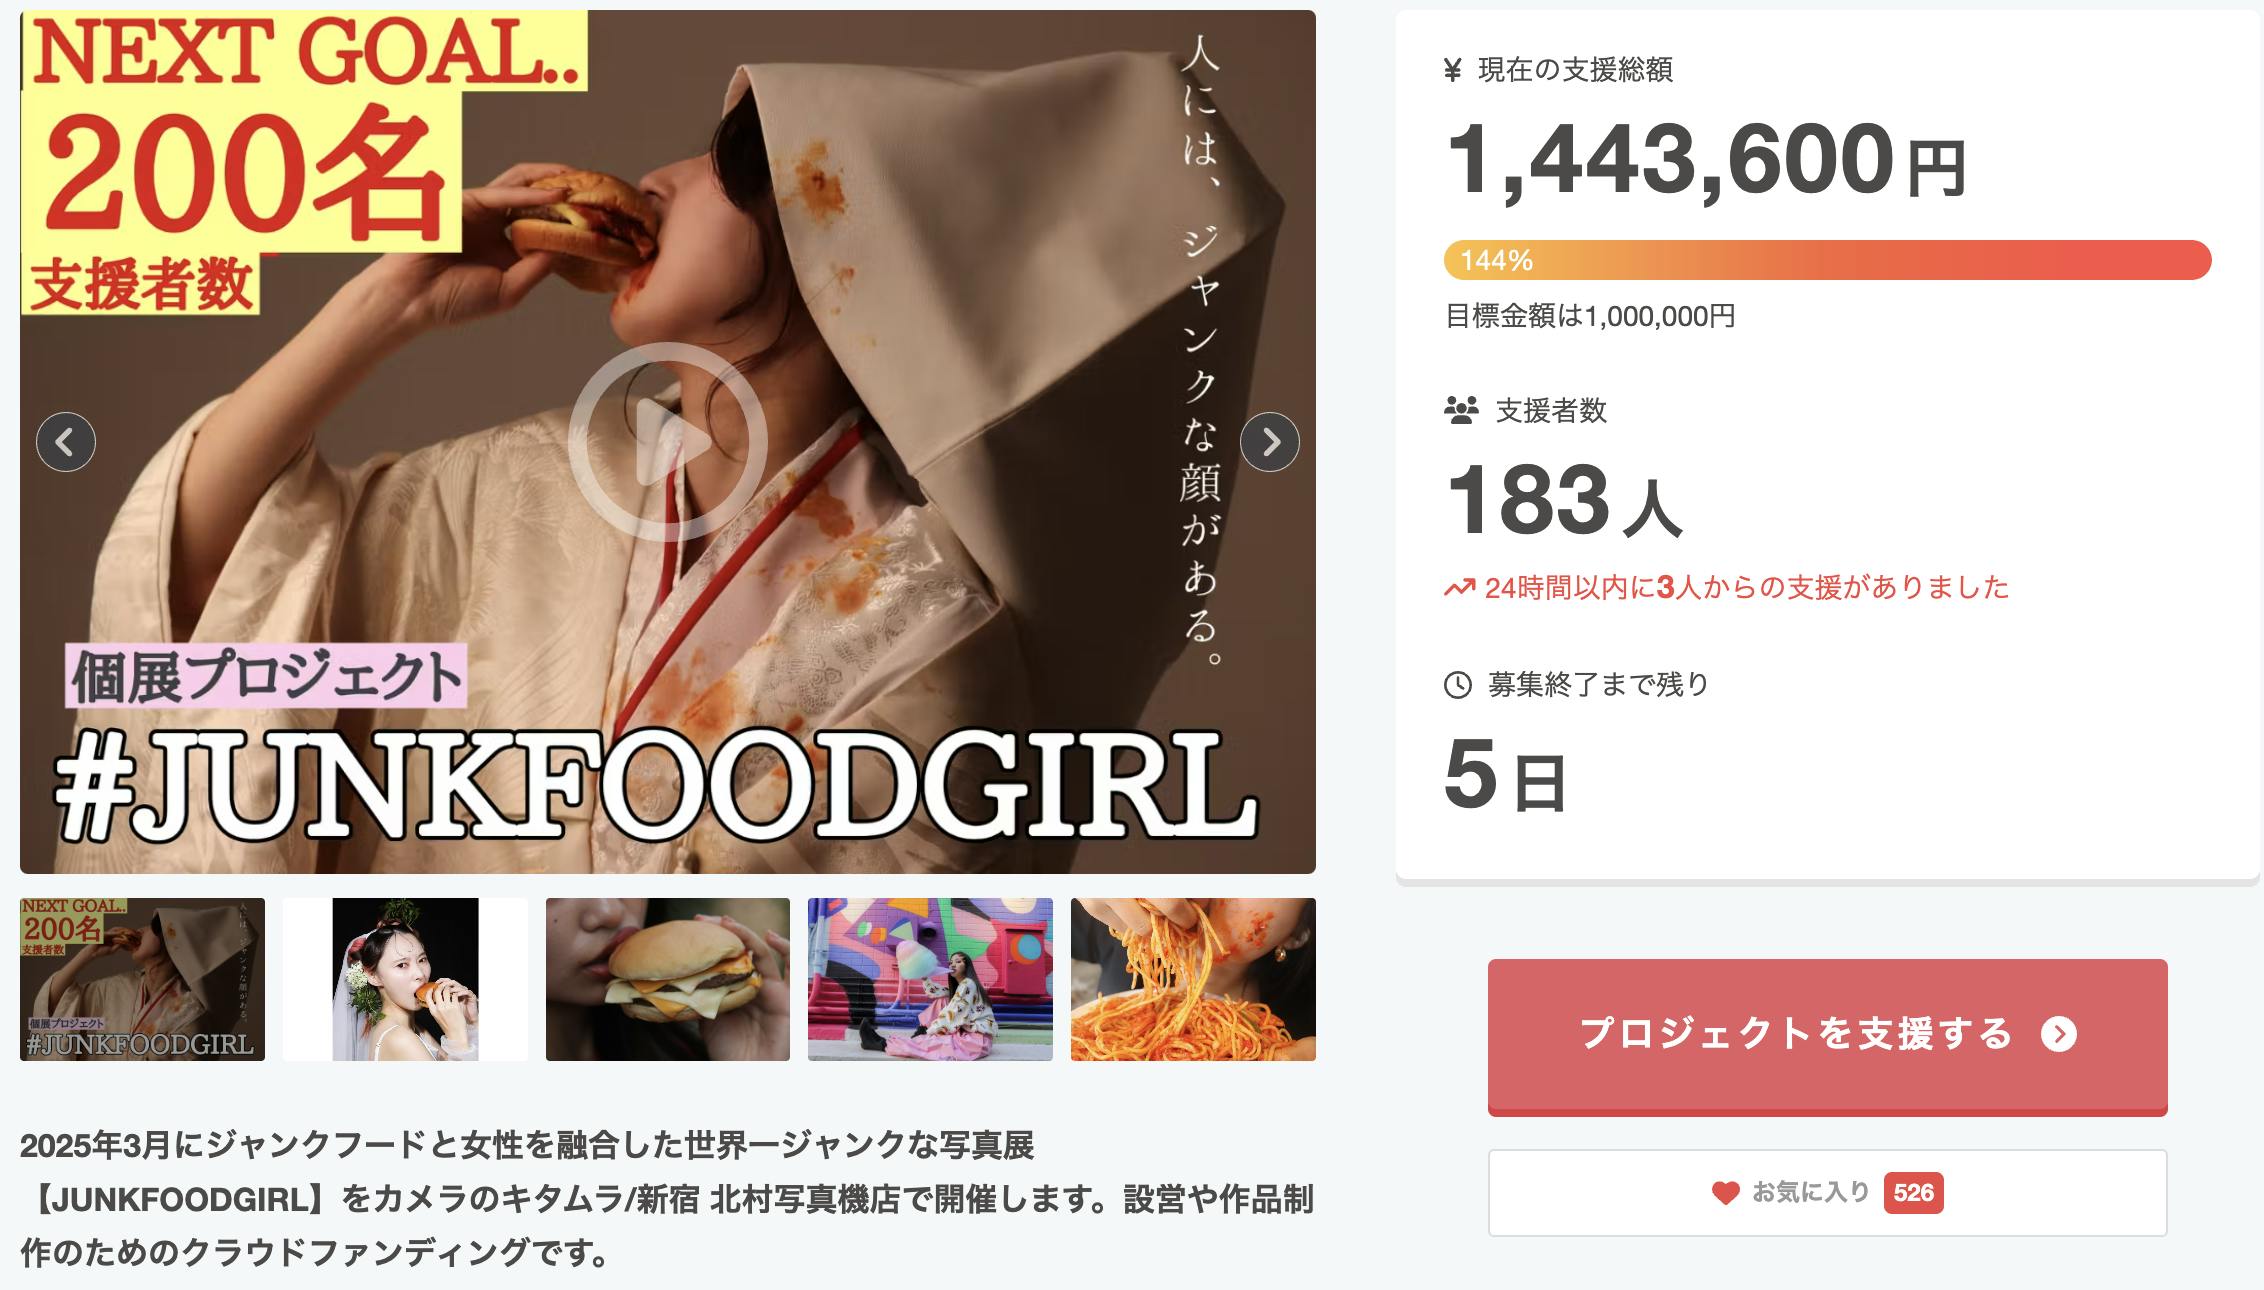Click the yen icon beside total support
The height and width of the screenshot is (1290, 2264).
1453,70
